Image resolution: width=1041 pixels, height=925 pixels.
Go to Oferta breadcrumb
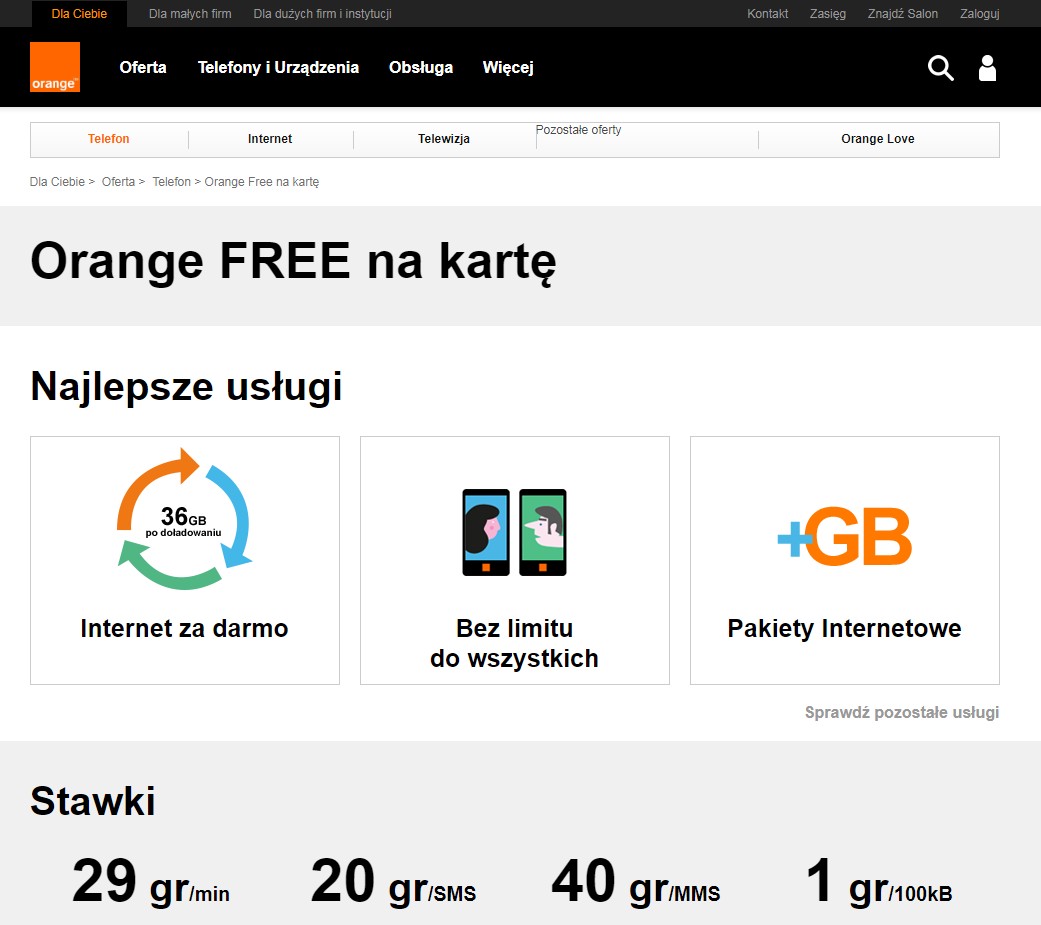pos(118,182)
